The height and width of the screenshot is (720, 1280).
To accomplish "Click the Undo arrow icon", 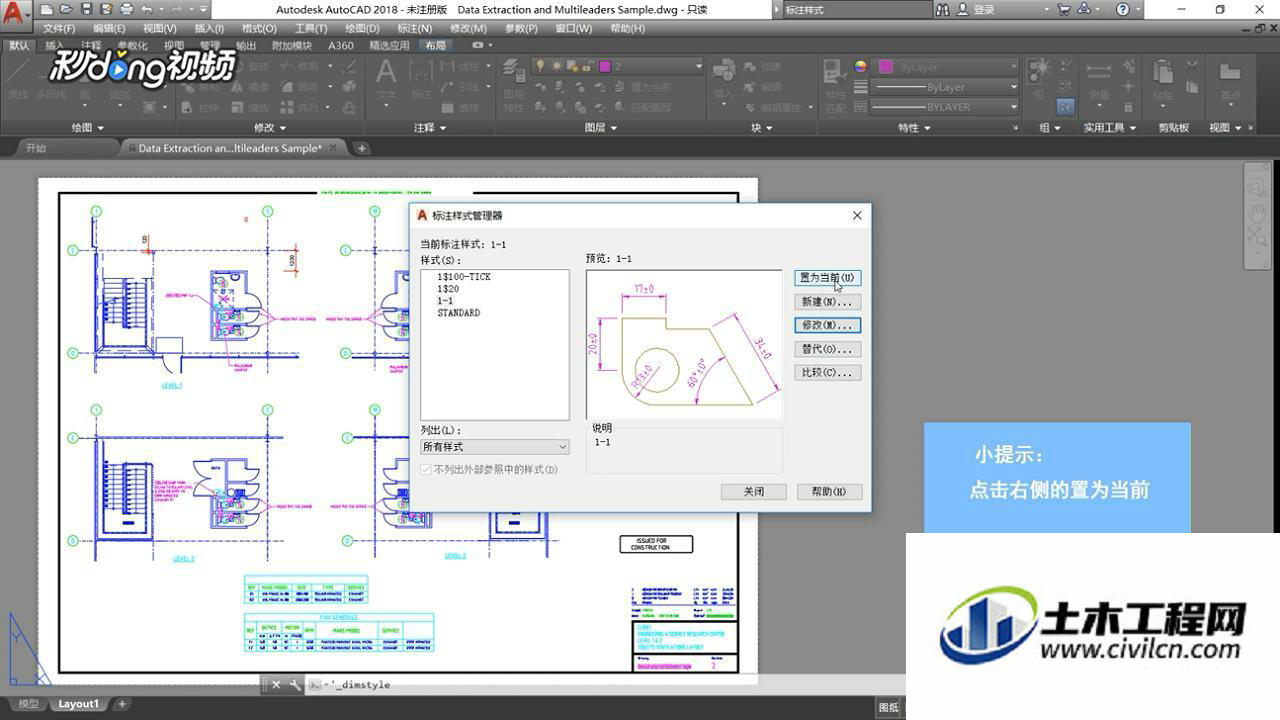I will coord(147,9).
